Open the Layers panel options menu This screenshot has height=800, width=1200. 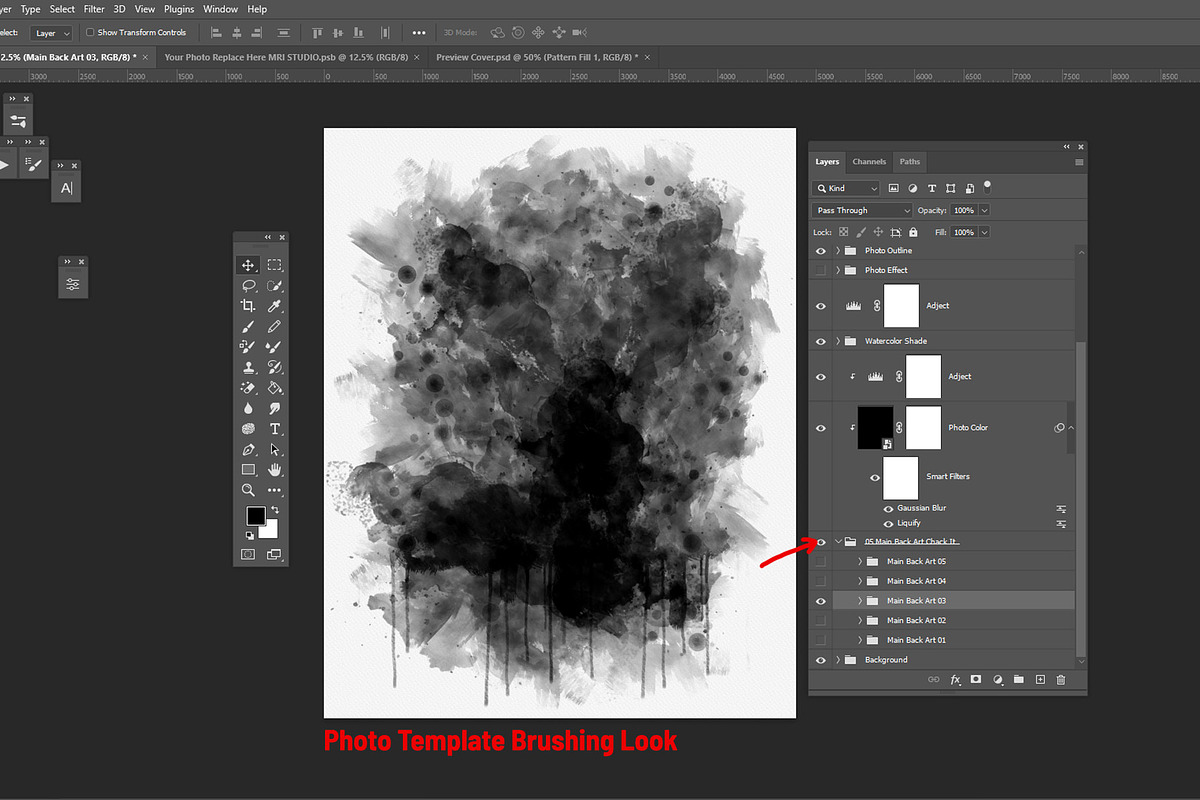pos(1079,162)
